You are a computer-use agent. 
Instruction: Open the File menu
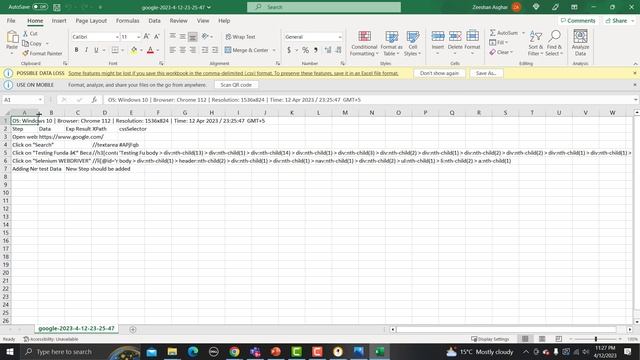click(11, 21)
